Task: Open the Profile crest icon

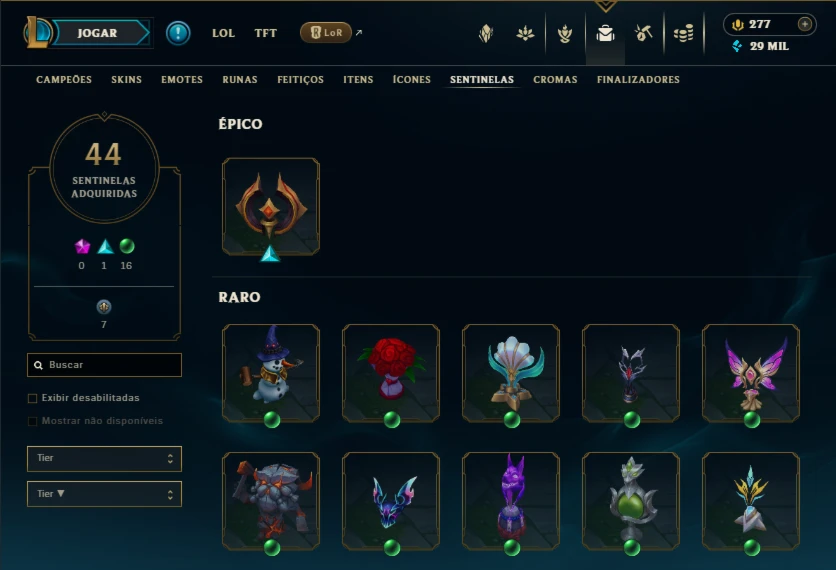Action: (486, 34)
